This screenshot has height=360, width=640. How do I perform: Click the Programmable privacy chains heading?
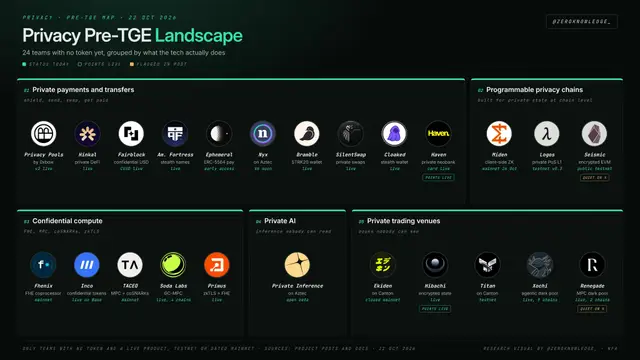coord(534,90)
